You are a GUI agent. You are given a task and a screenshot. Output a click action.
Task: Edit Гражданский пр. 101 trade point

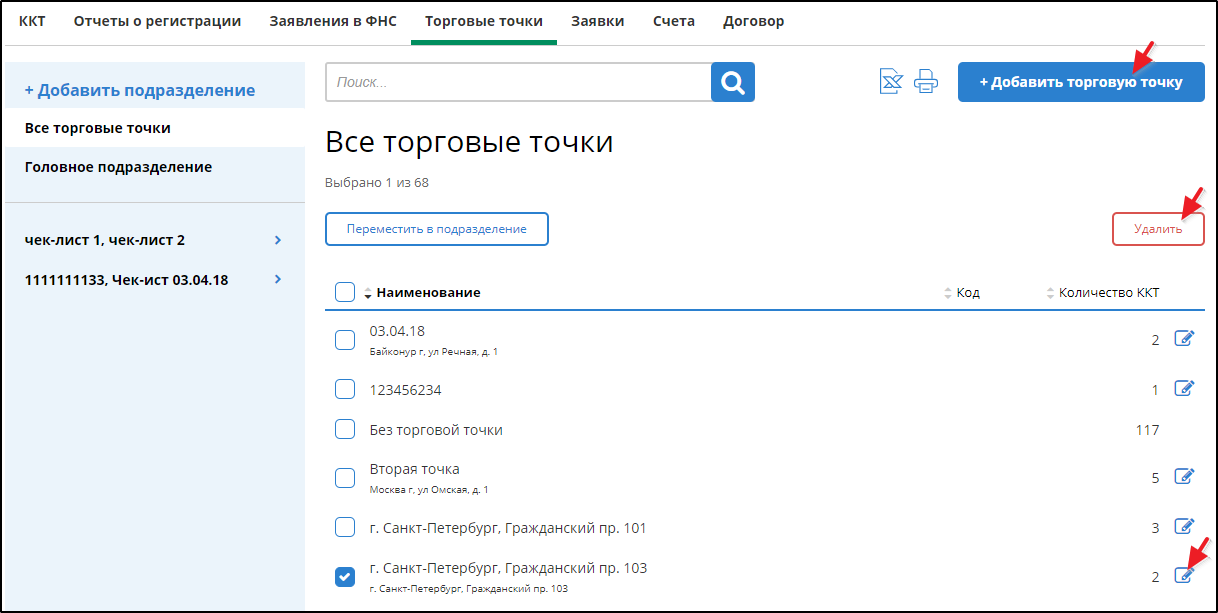1184,527
